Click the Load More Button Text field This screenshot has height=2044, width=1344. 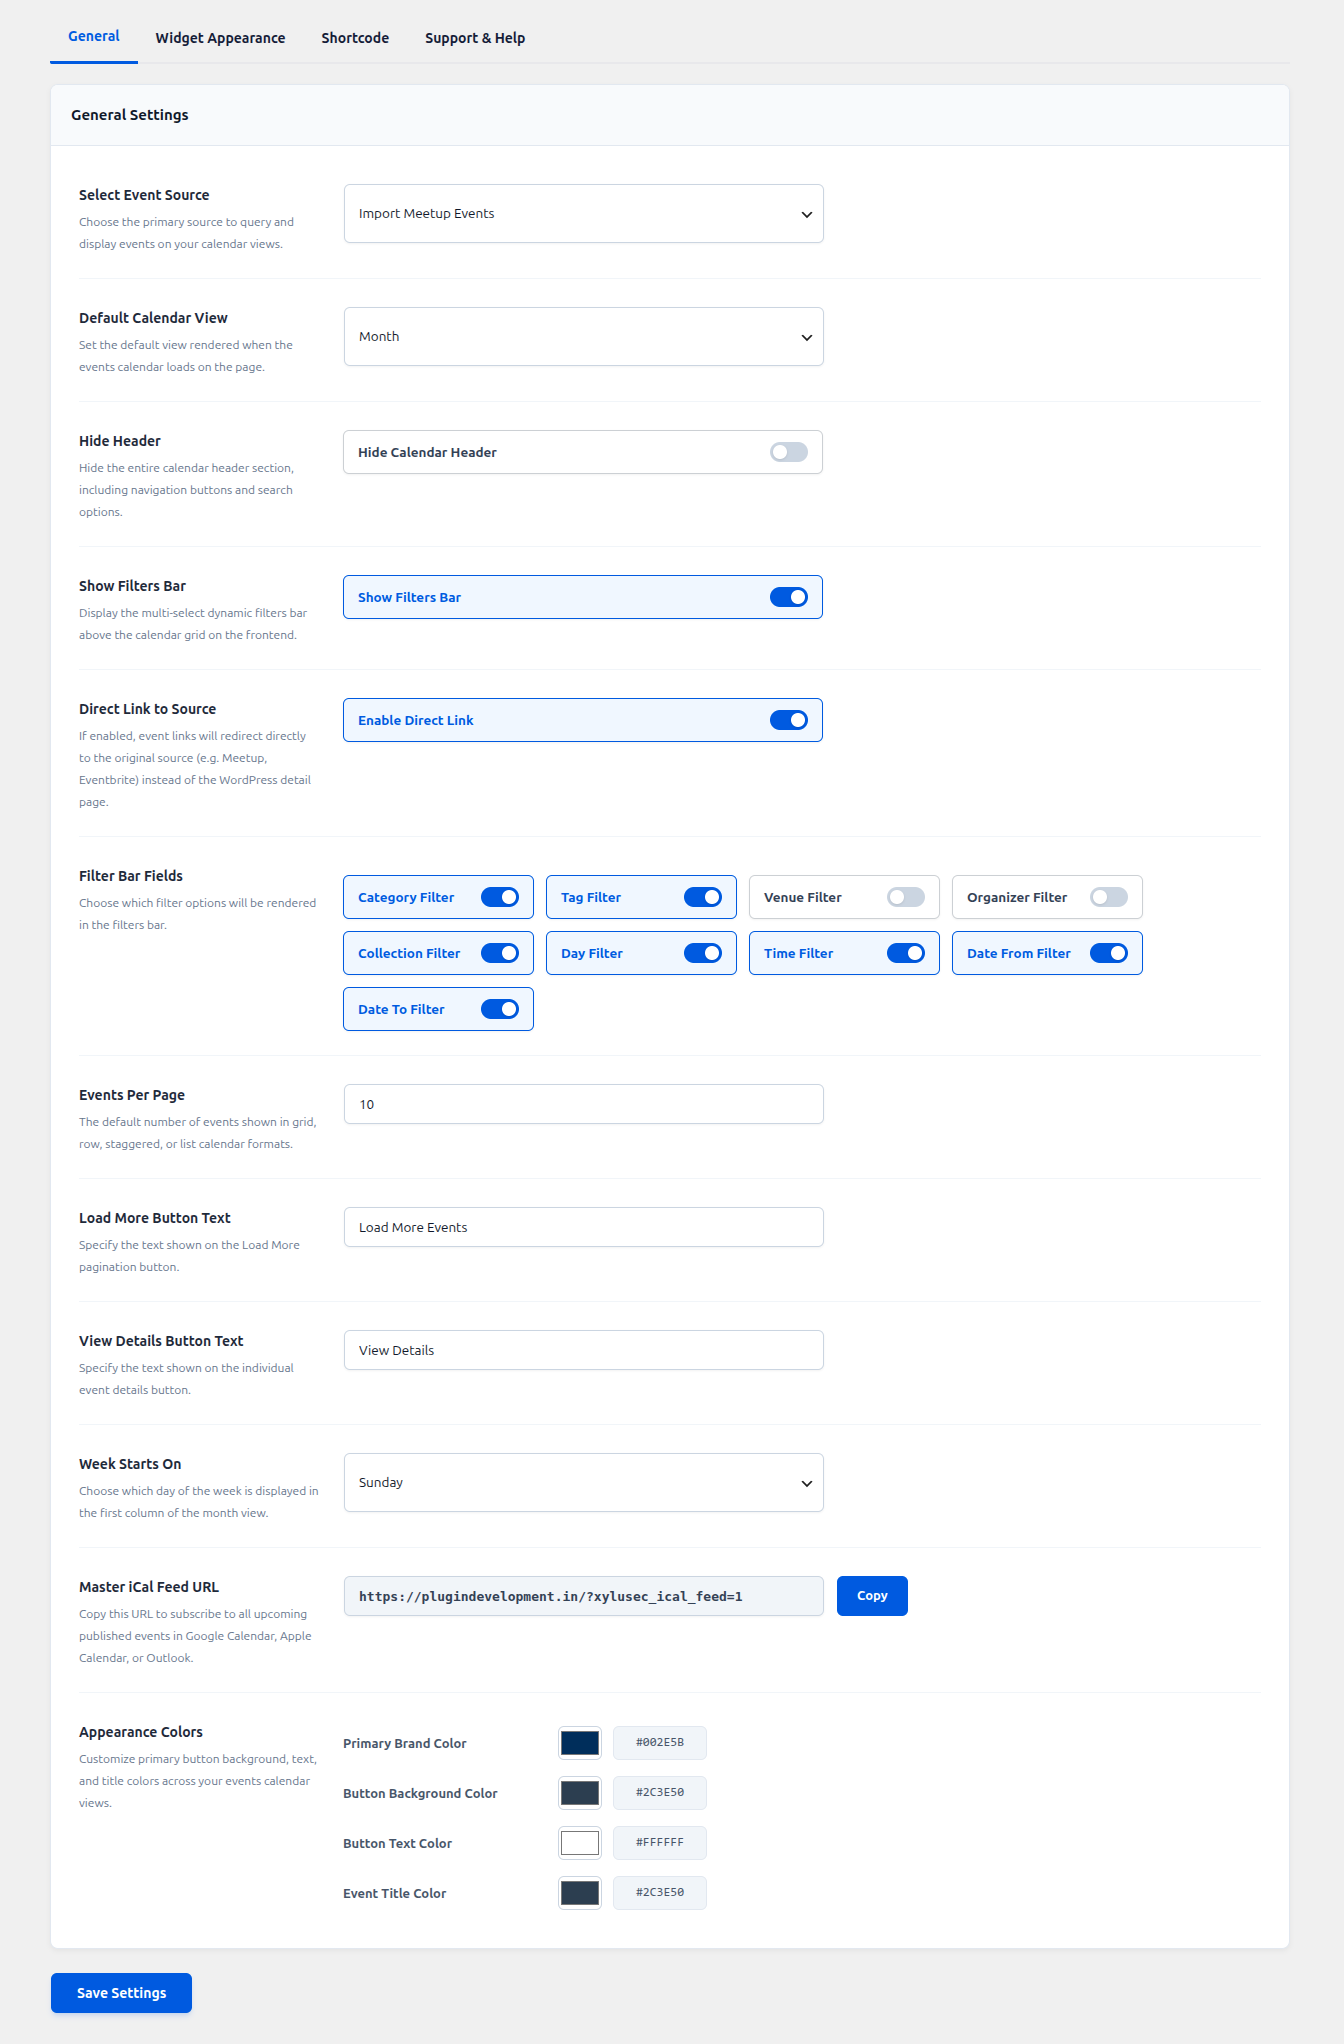[x=584, y=1227]
